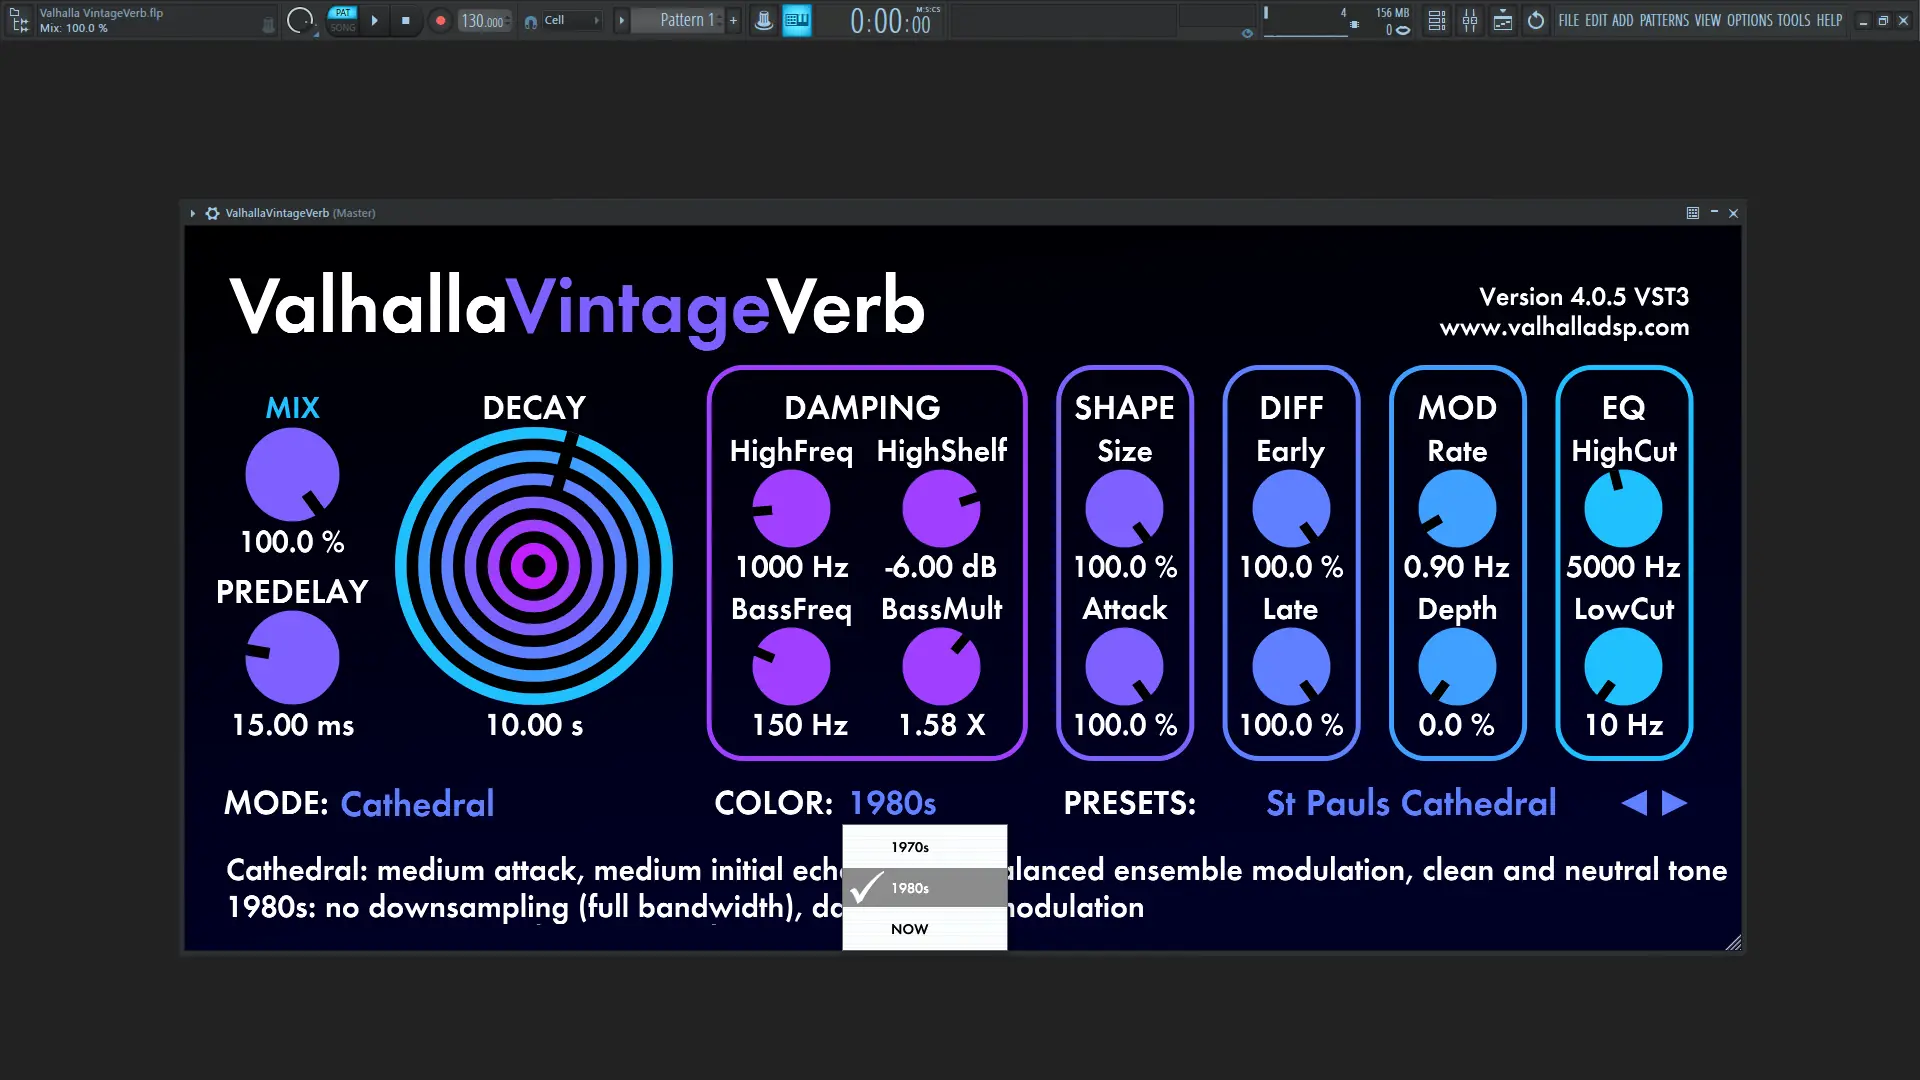Click the metronome toggle icon

point(764,20)
